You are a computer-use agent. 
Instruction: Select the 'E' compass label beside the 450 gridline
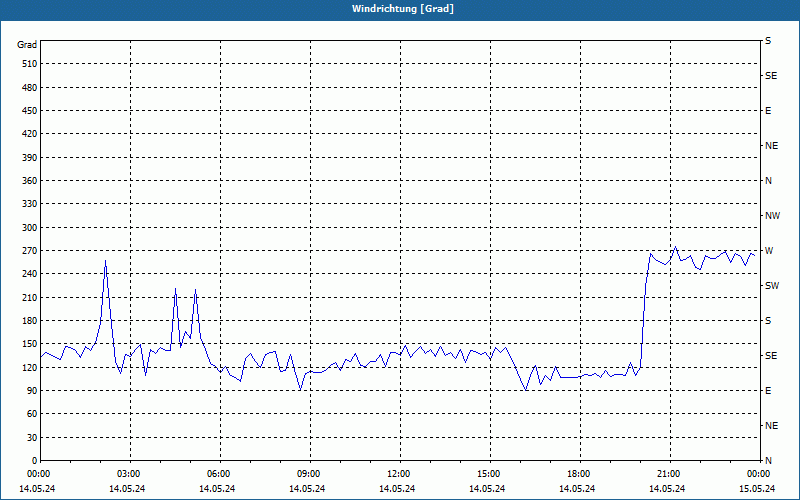point(768,111)
